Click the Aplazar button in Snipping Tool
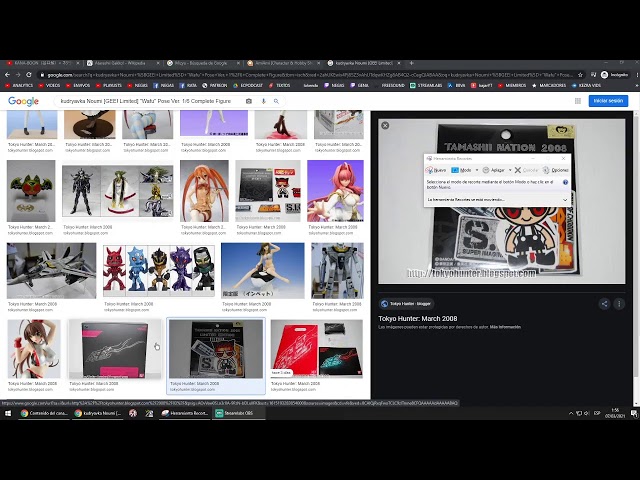The image size is (640, 480). click(x=493, y=170)
